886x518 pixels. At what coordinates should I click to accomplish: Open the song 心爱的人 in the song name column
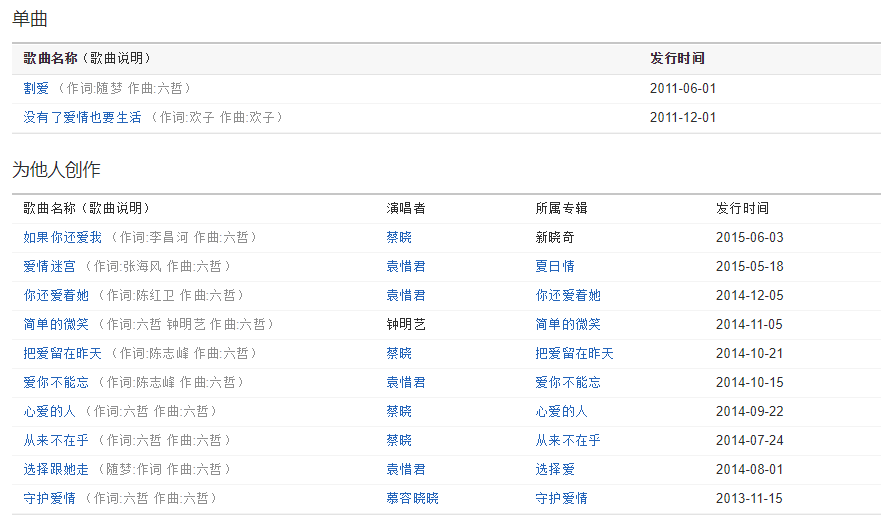49,411
